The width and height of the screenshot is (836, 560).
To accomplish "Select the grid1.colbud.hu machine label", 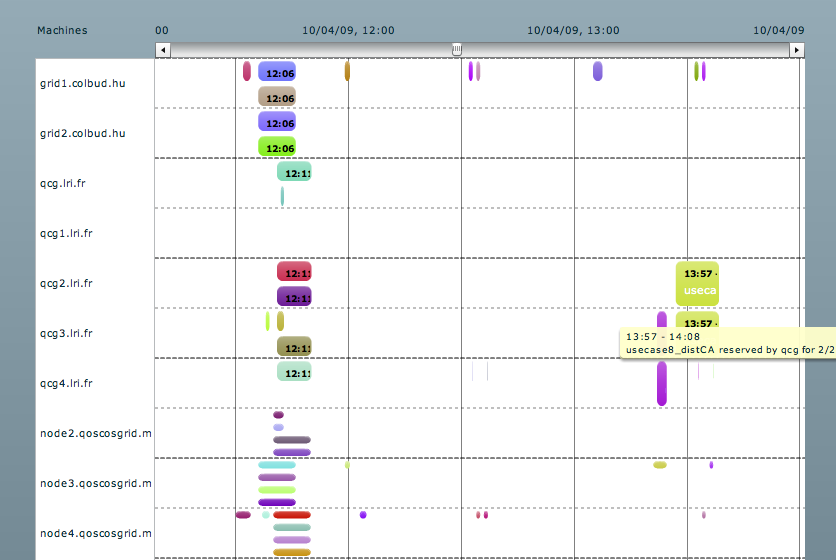I will click(82, 83).
